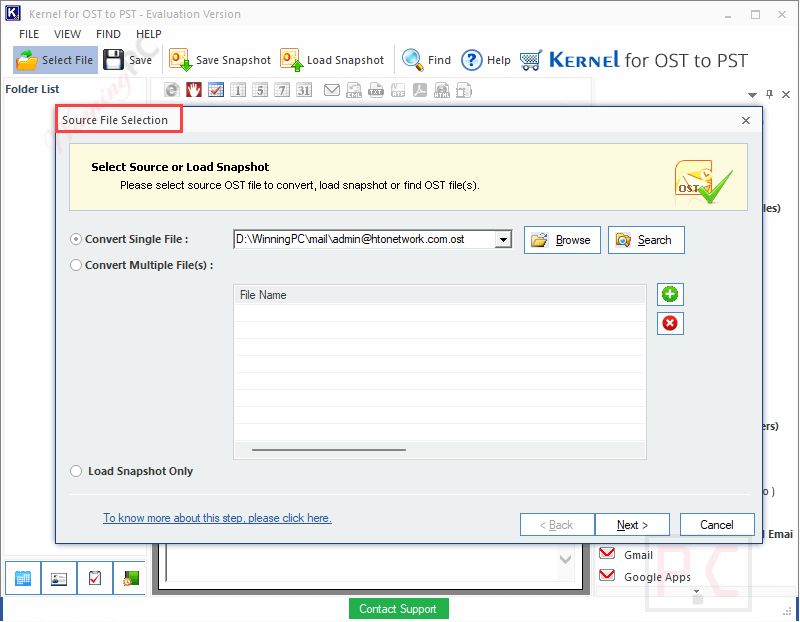Open the Journal view icon

coord(131,578)
